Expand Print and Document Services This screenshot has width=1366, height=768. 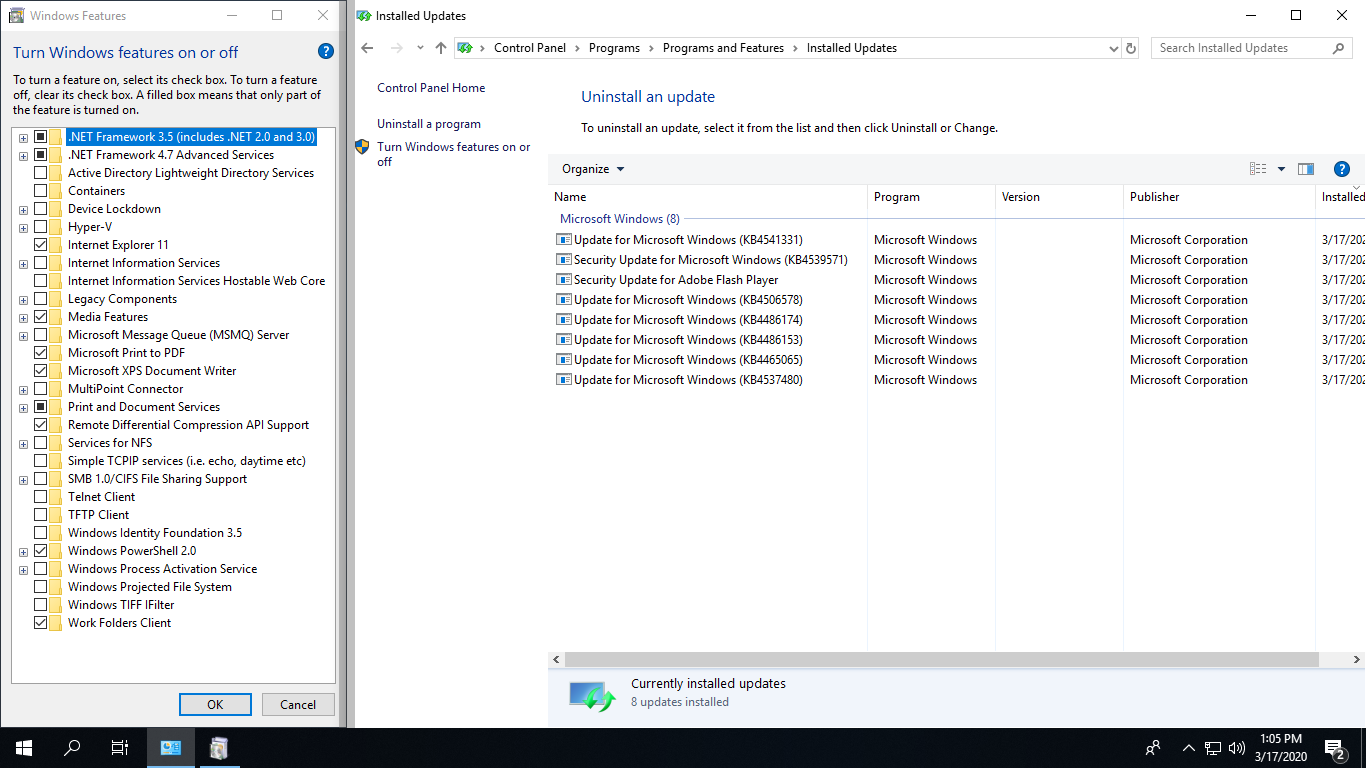23,408
